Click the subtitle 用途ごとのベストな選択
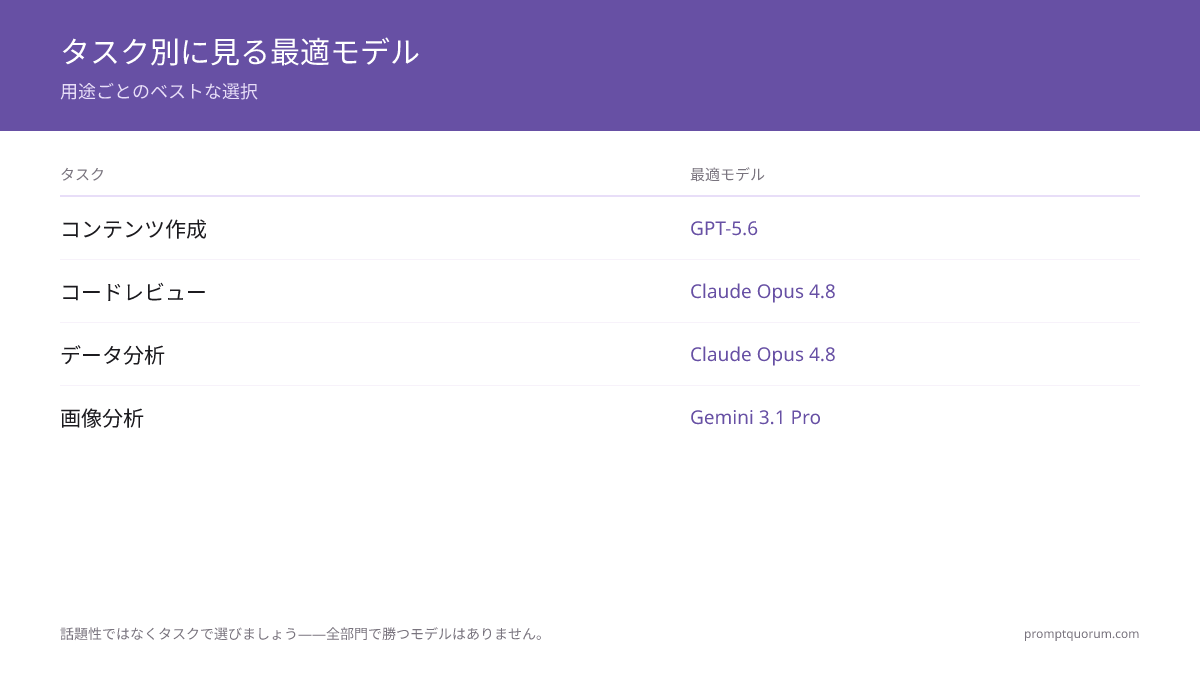This screenshot has height=675, width=1200. coord(159,91)
